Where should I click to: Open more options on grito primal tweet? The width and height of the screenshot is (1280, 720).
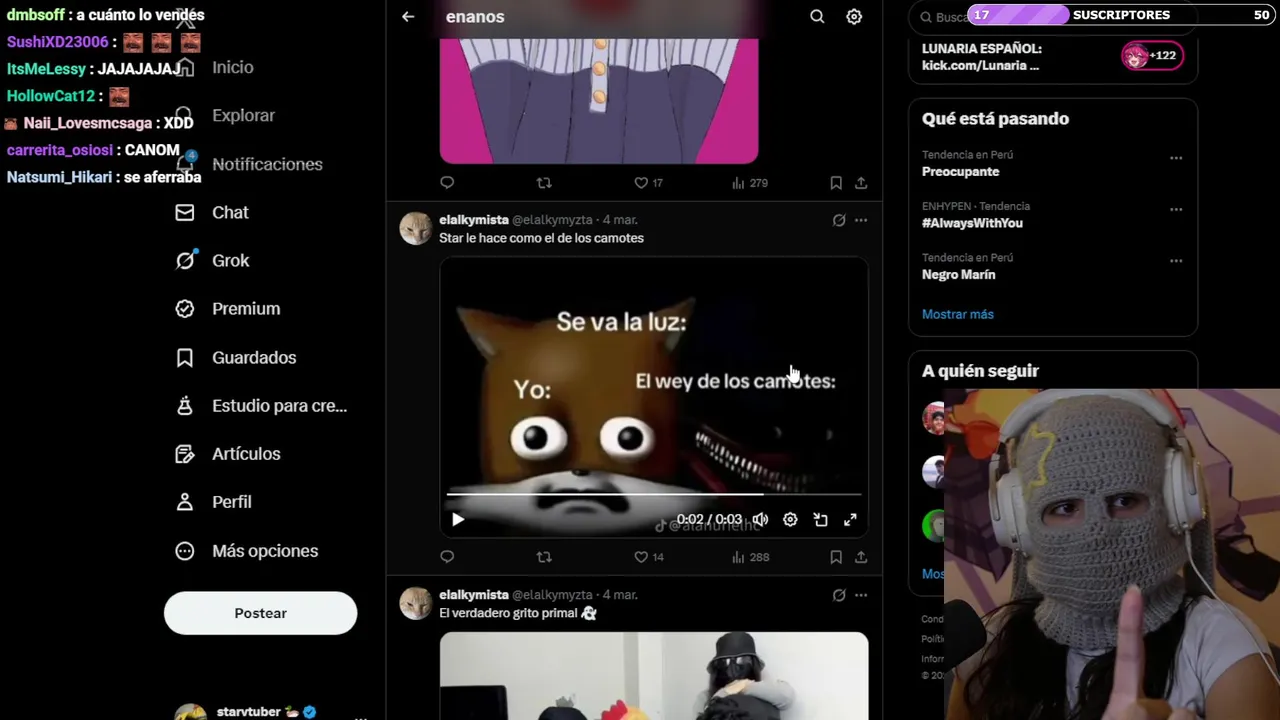pyautogui.click(x=861, y=595)
